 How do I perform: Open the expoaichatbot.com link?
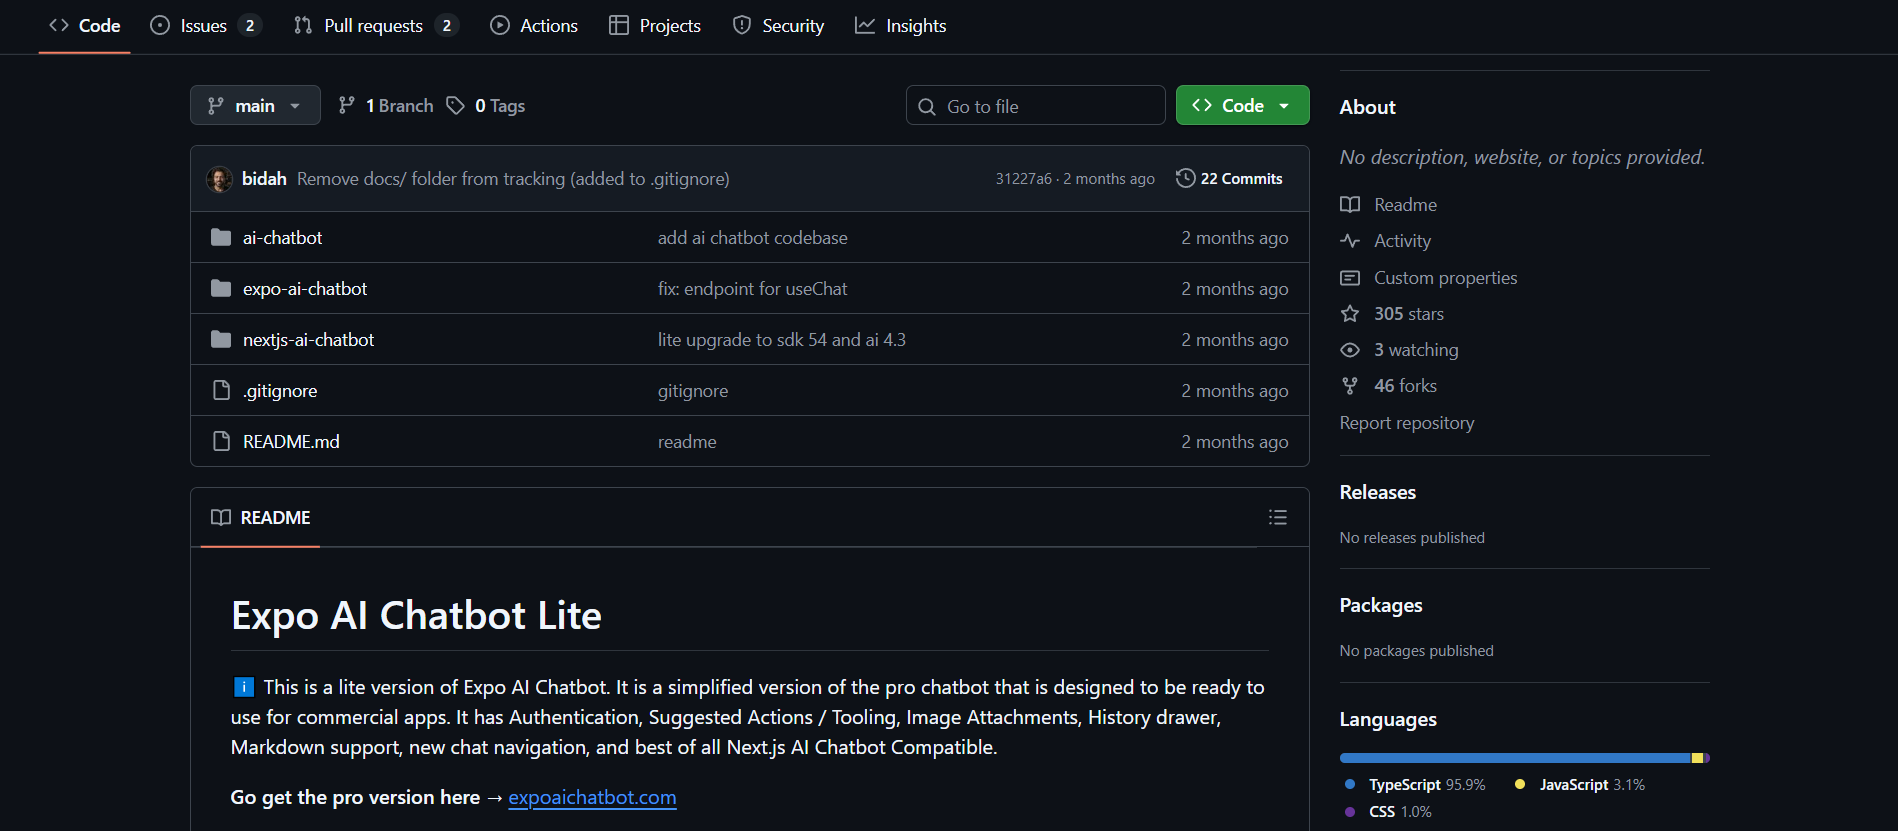pyautogui.click(x=592, y=798)
